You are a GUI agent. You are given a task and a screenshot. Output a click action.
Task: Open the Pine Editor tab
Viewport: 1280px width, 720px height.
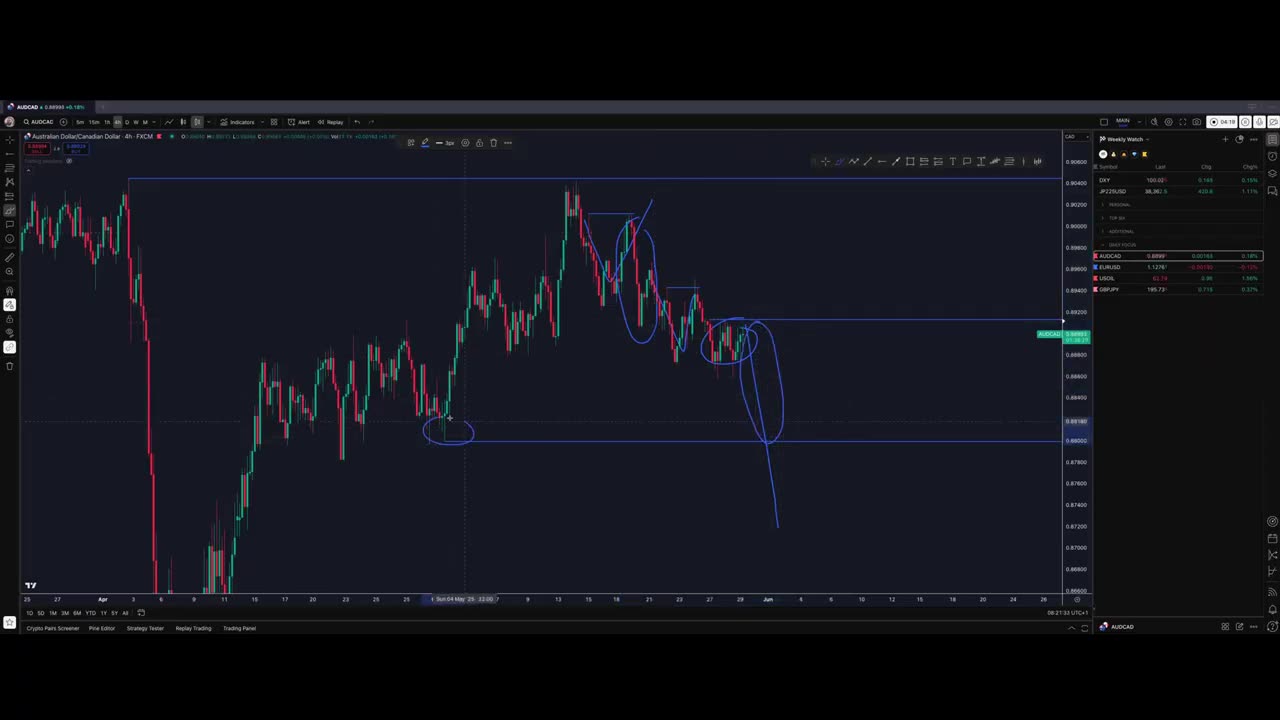coord(102,628)
